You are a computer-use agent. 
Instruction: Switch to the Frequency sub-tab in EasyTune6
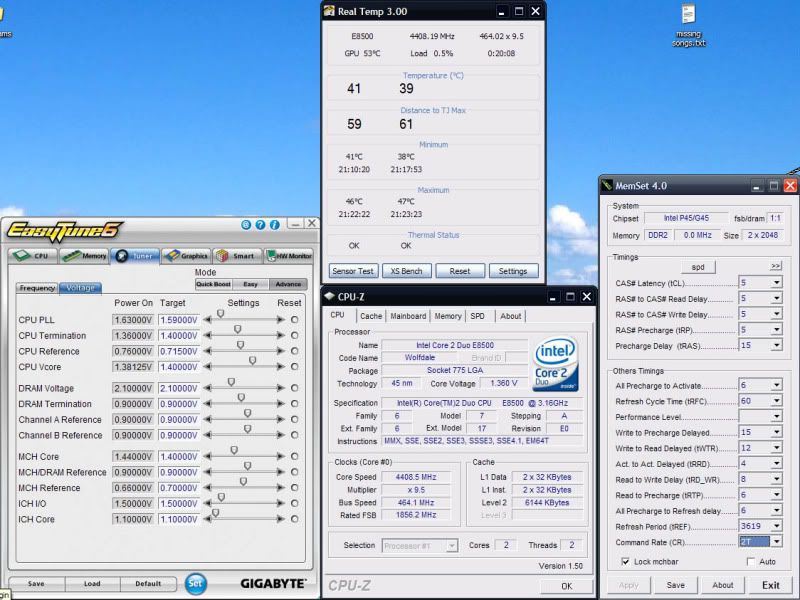[37, 288]
